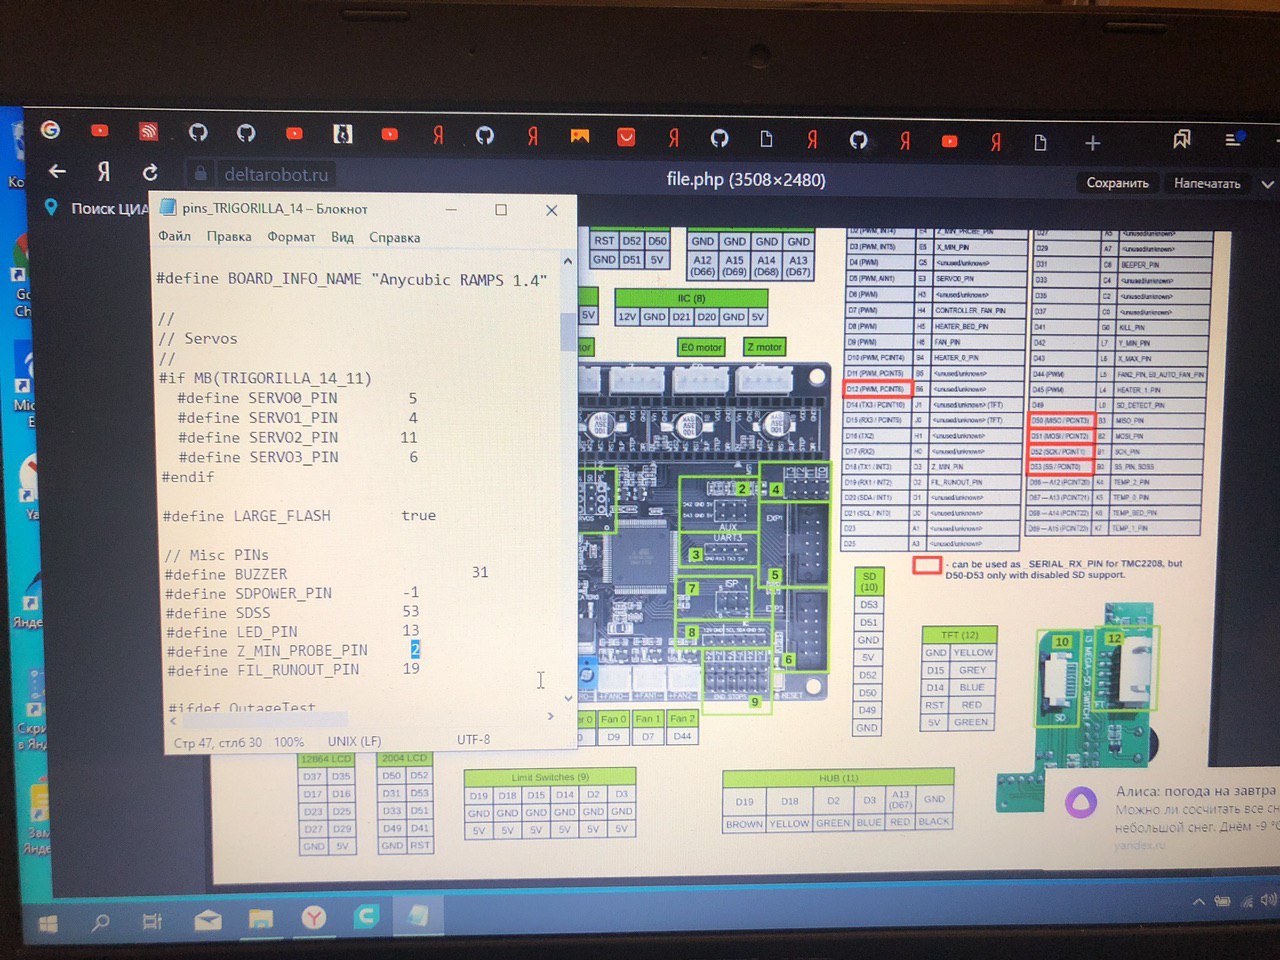
Task: Open the Файл menu in Notepad
Action: coord(174,236)
